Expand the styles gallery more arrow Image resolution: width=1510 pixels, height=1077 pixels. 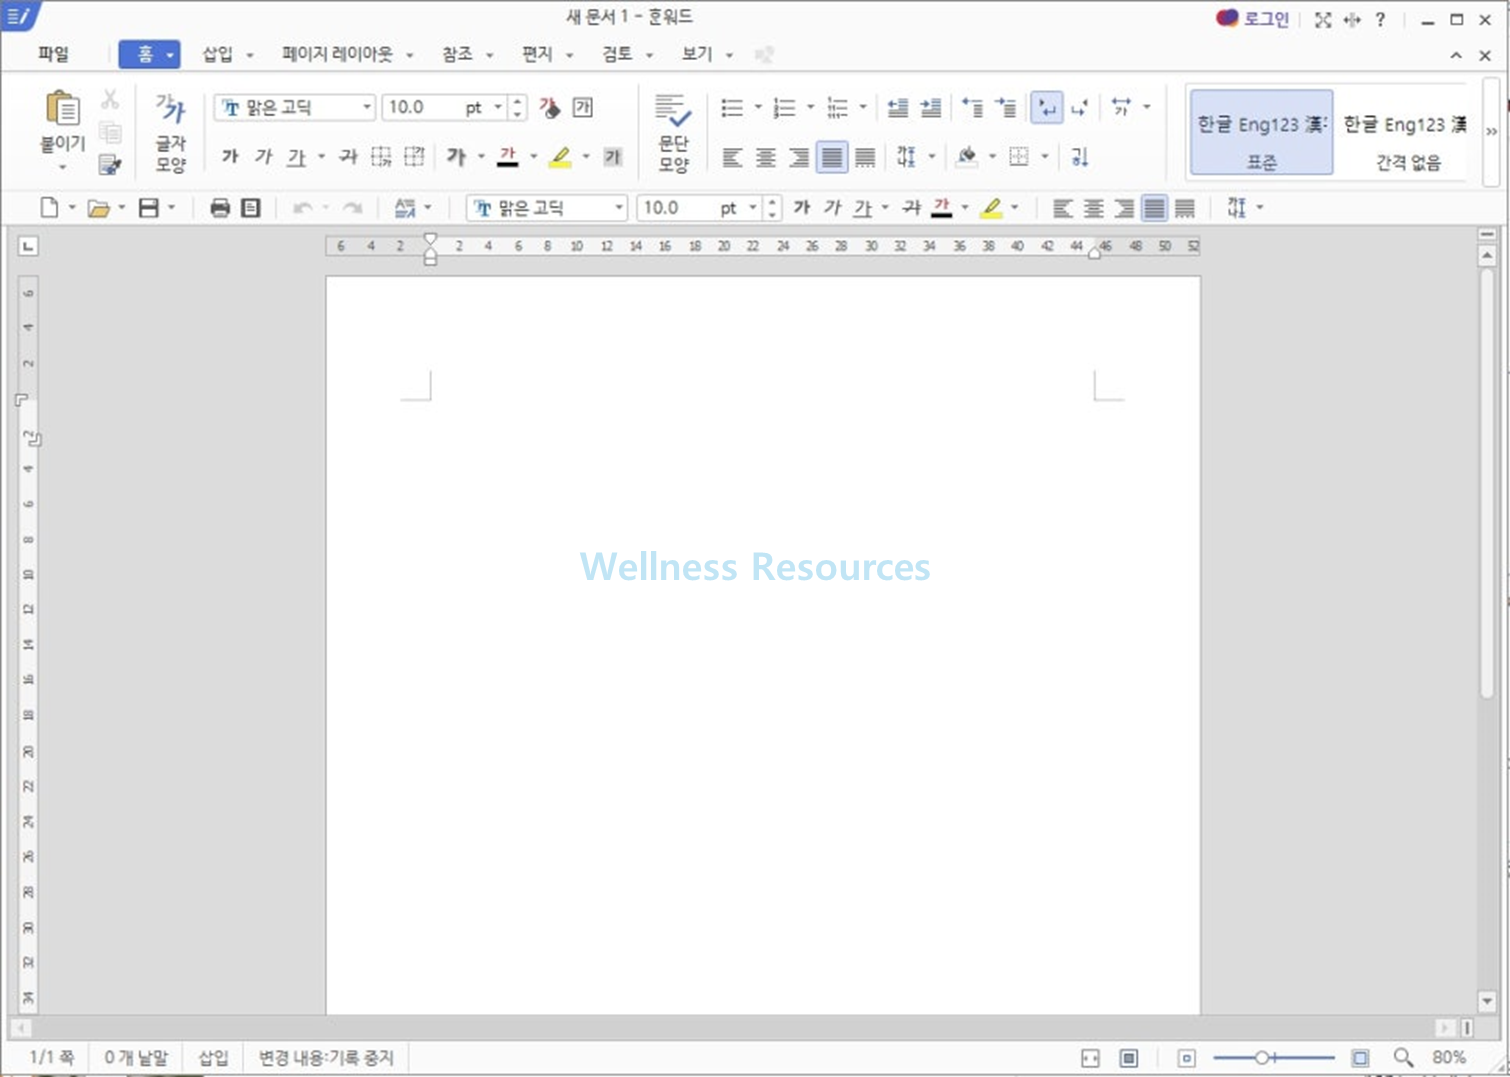pyautogui.click(x=1491, y=131)
